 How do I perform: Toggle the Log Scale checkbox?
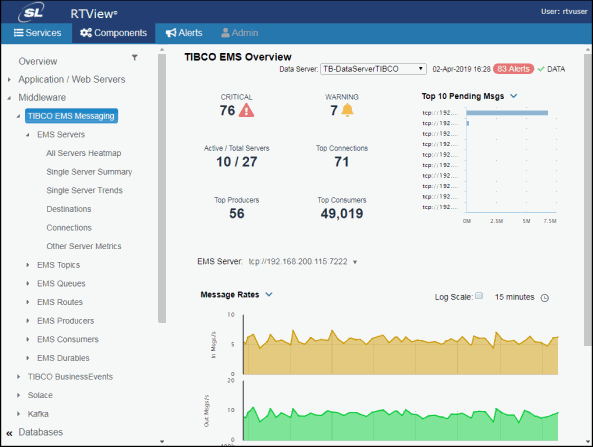pyautogui.click(x=479, y=296)
